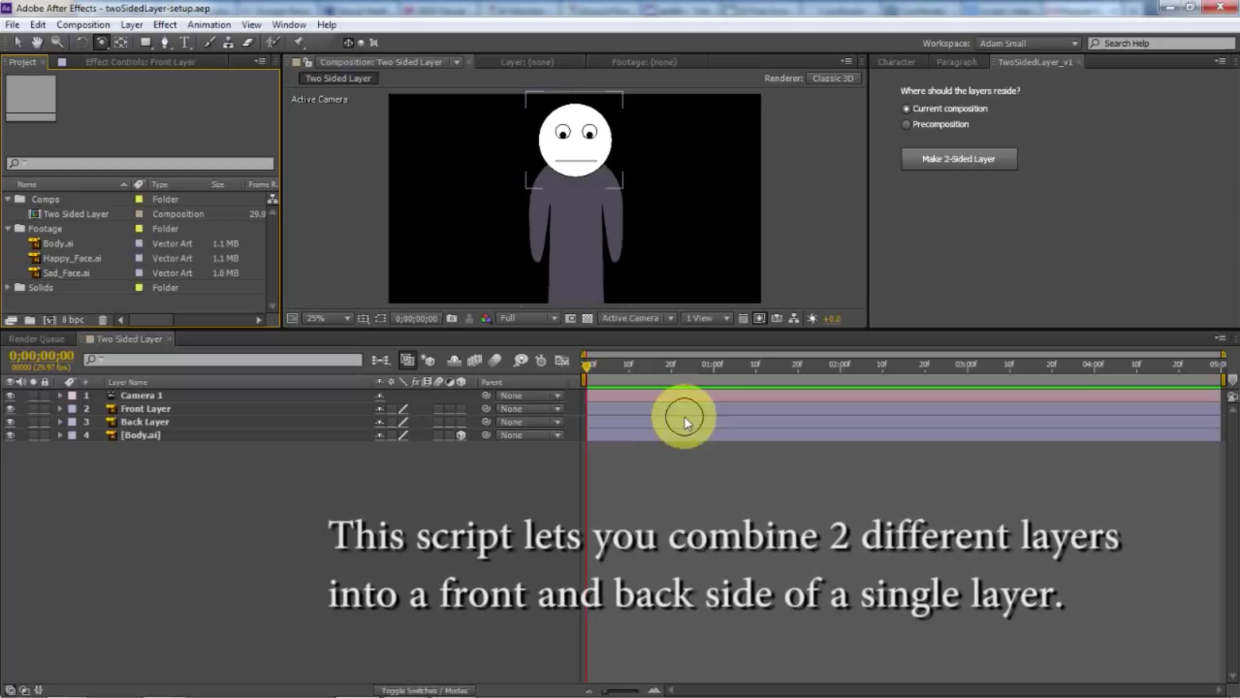Switch to the Render Queue tab
1240x698 pixels.
(x=36, y=339)
